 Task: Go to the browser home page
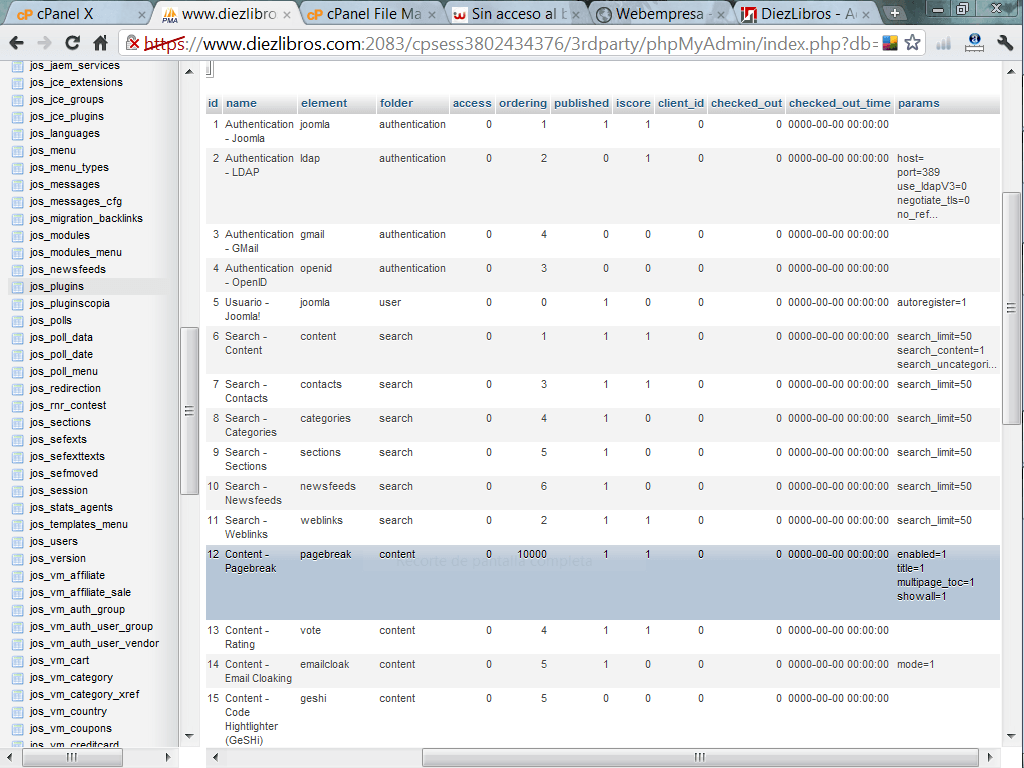pos(100,43)
